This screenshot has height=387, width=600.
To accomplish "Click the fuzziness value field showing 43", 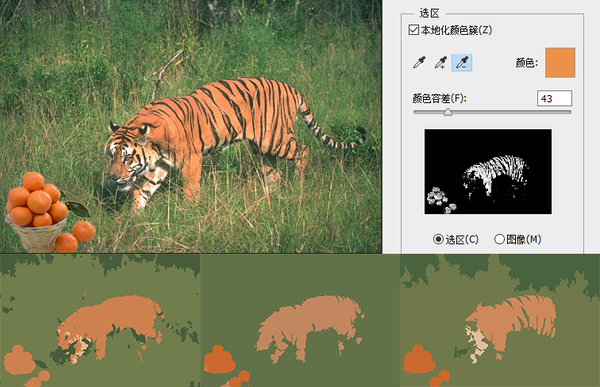I will (x=554, y=98).
